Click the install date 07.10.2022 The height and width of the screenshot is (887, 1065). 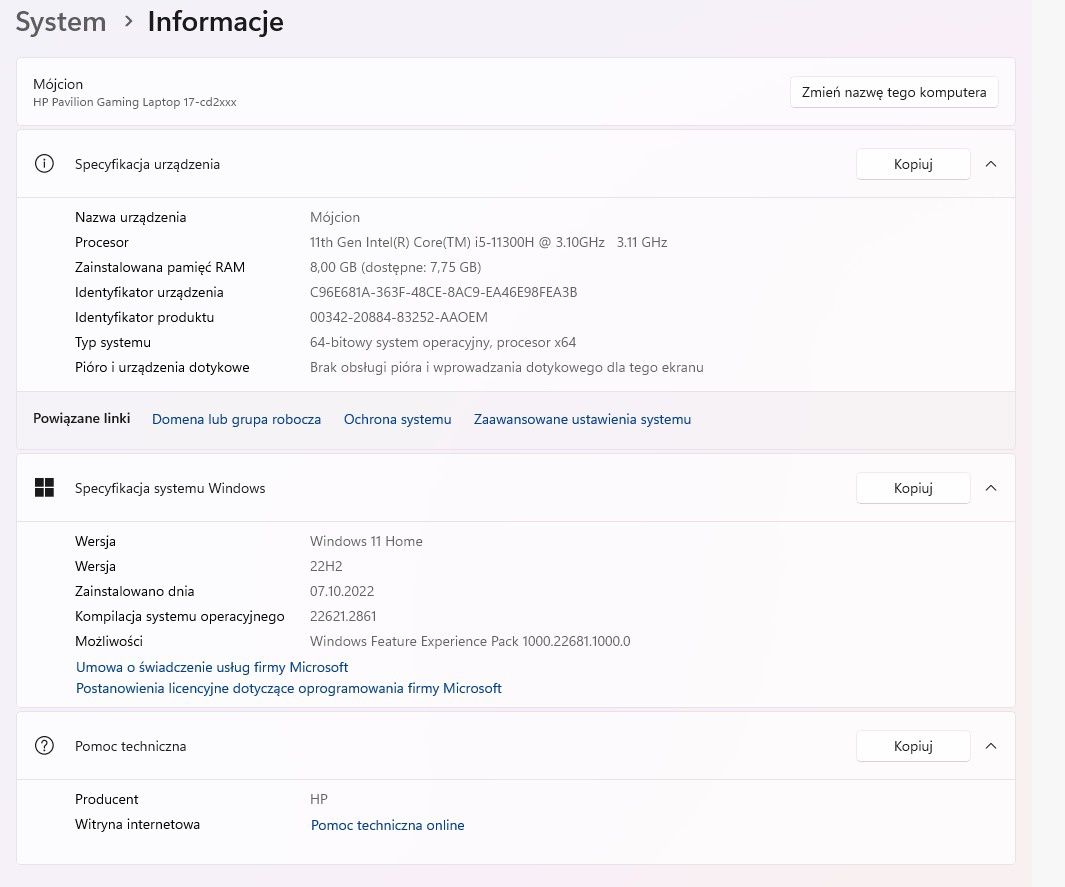342,592
